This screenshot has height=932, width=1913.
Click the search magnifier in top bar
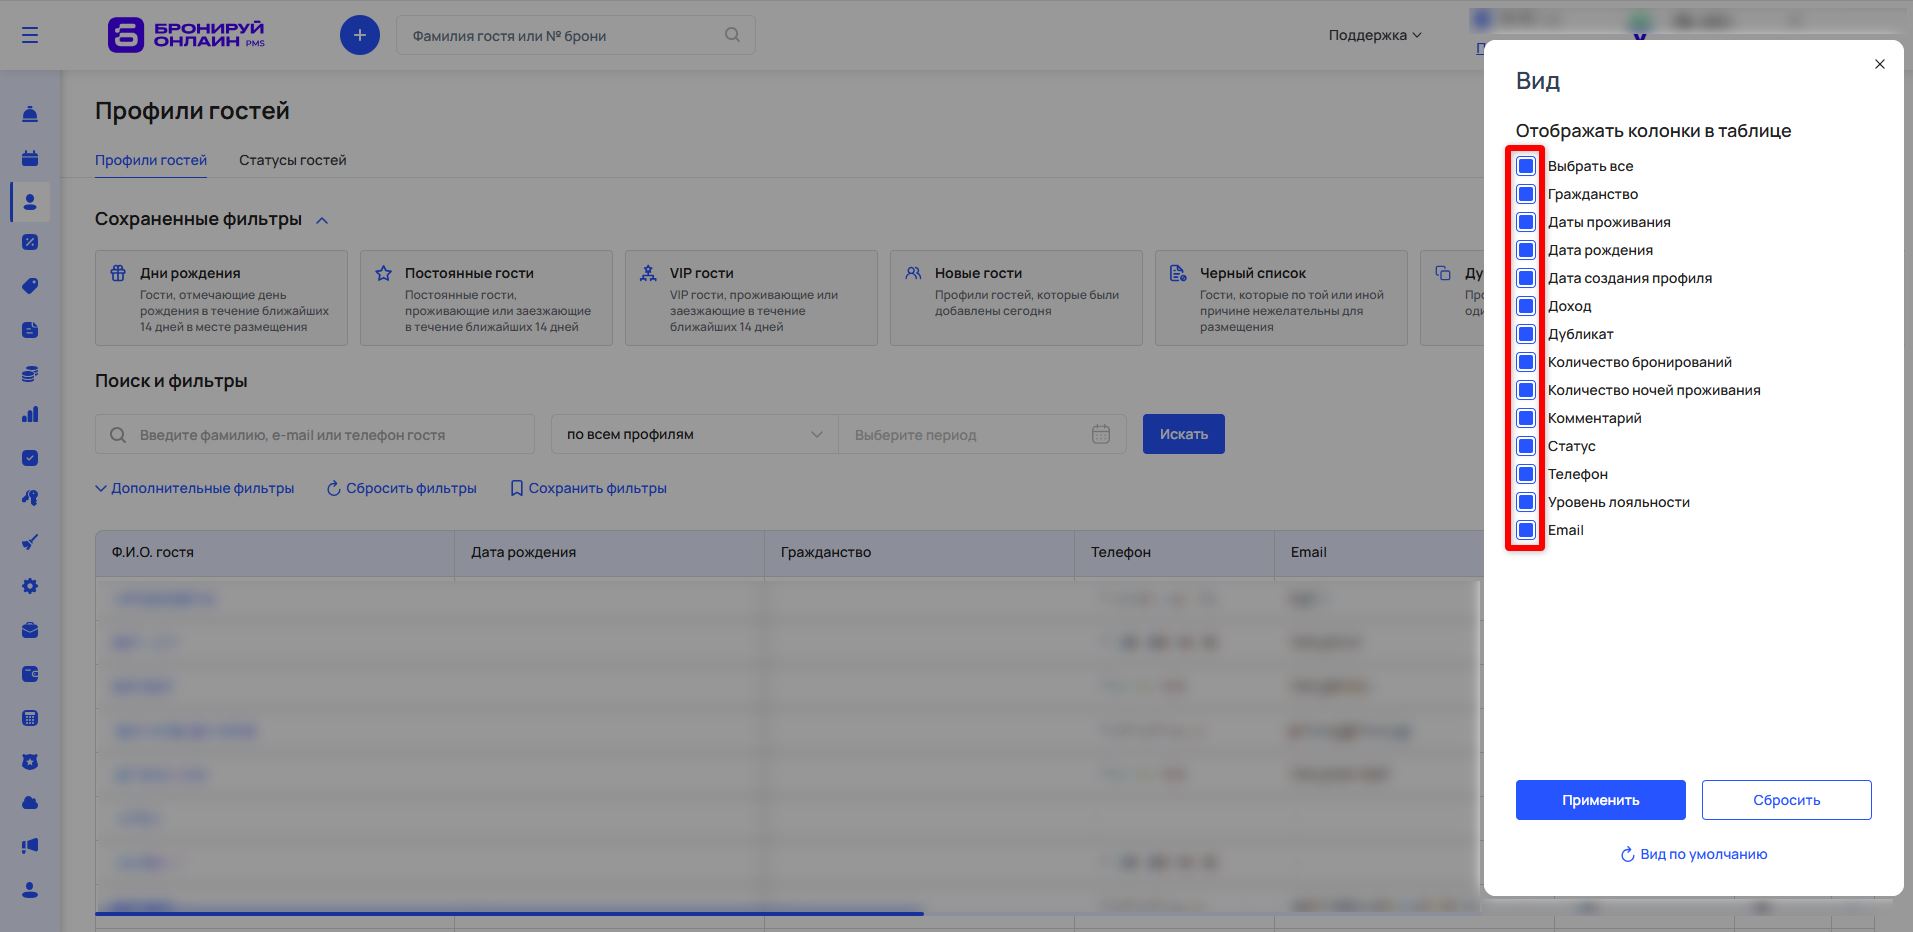point(732,35)
